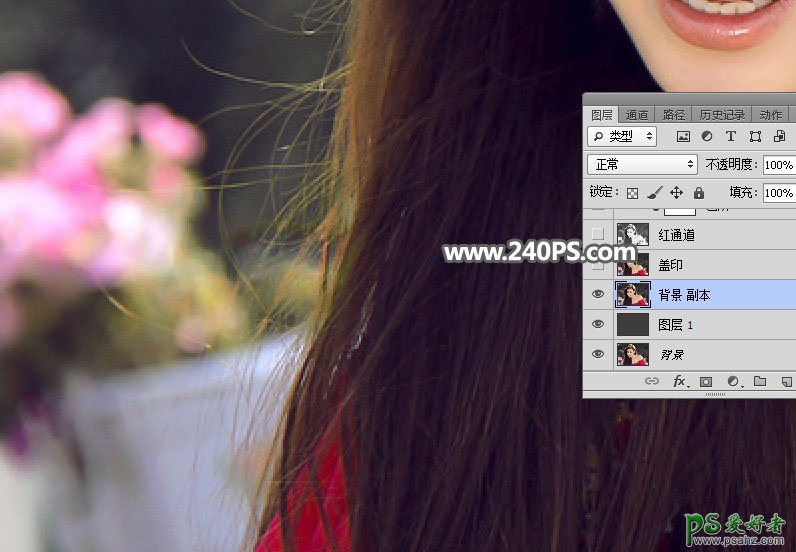The height and width of the screenshot is (552, 796).
Task: Click the 不透明度 value field
Action: tap(779, 165)
